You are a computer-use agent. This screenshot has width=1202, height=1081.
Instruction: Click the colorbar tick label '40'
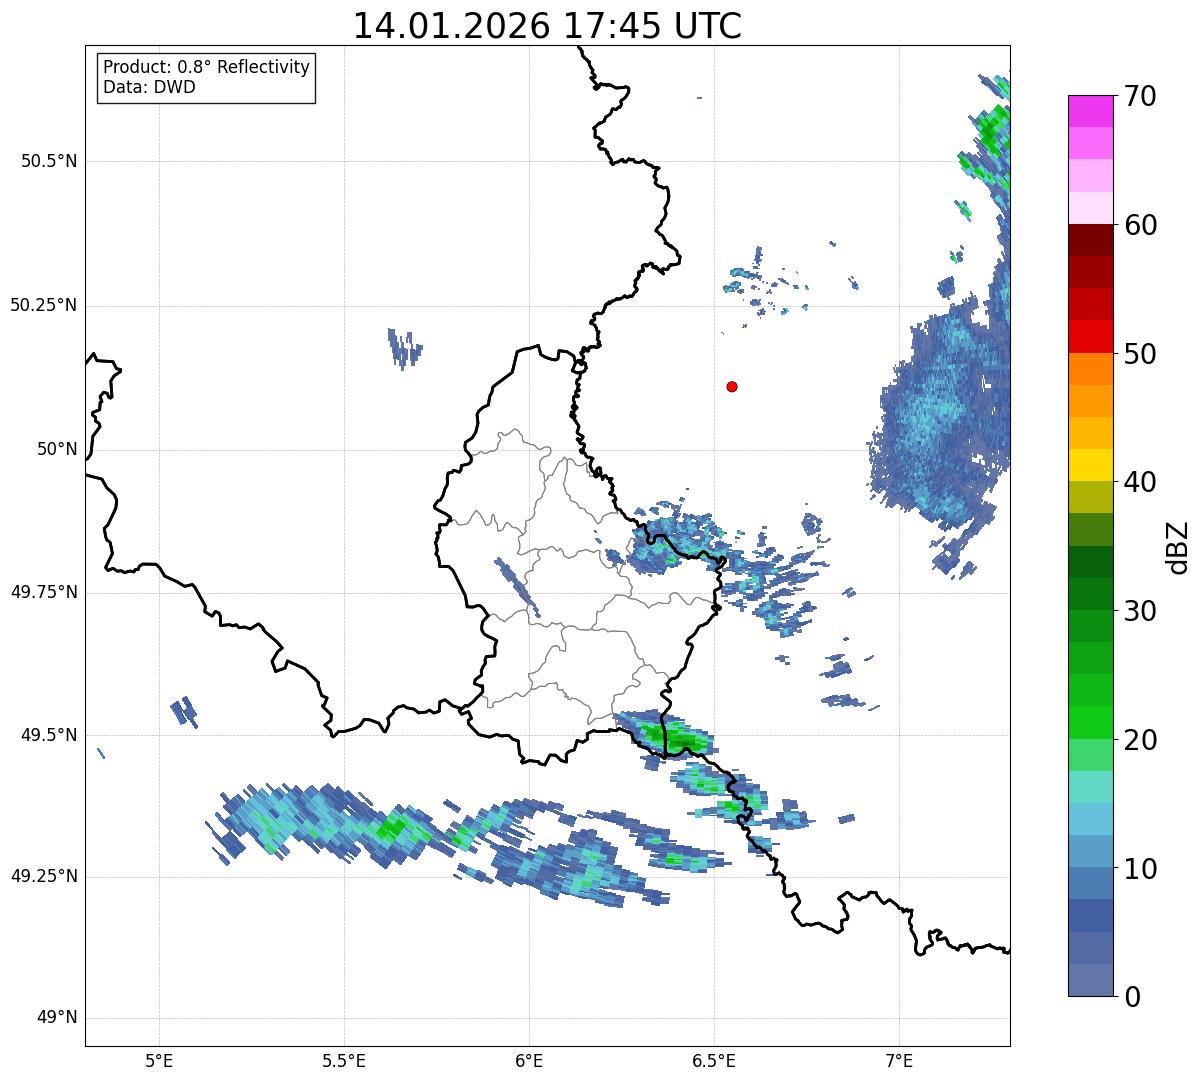[1140, 482]
